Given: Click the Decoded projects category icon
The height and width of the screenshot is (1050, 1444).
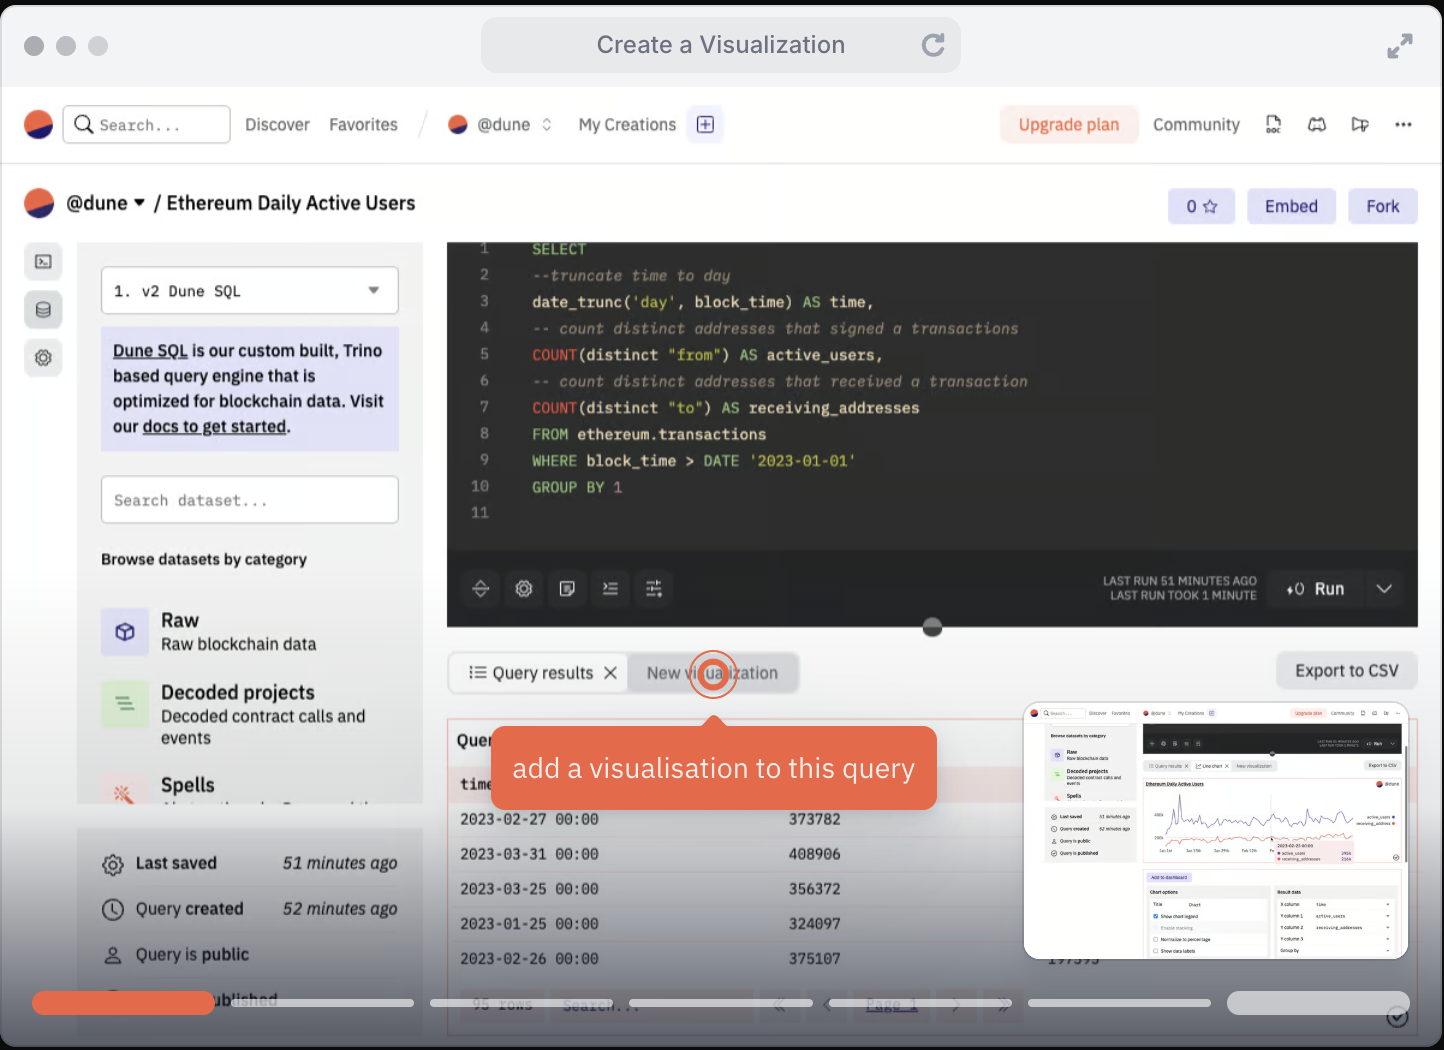Looking at the screenshot, I should pos(125,704).
